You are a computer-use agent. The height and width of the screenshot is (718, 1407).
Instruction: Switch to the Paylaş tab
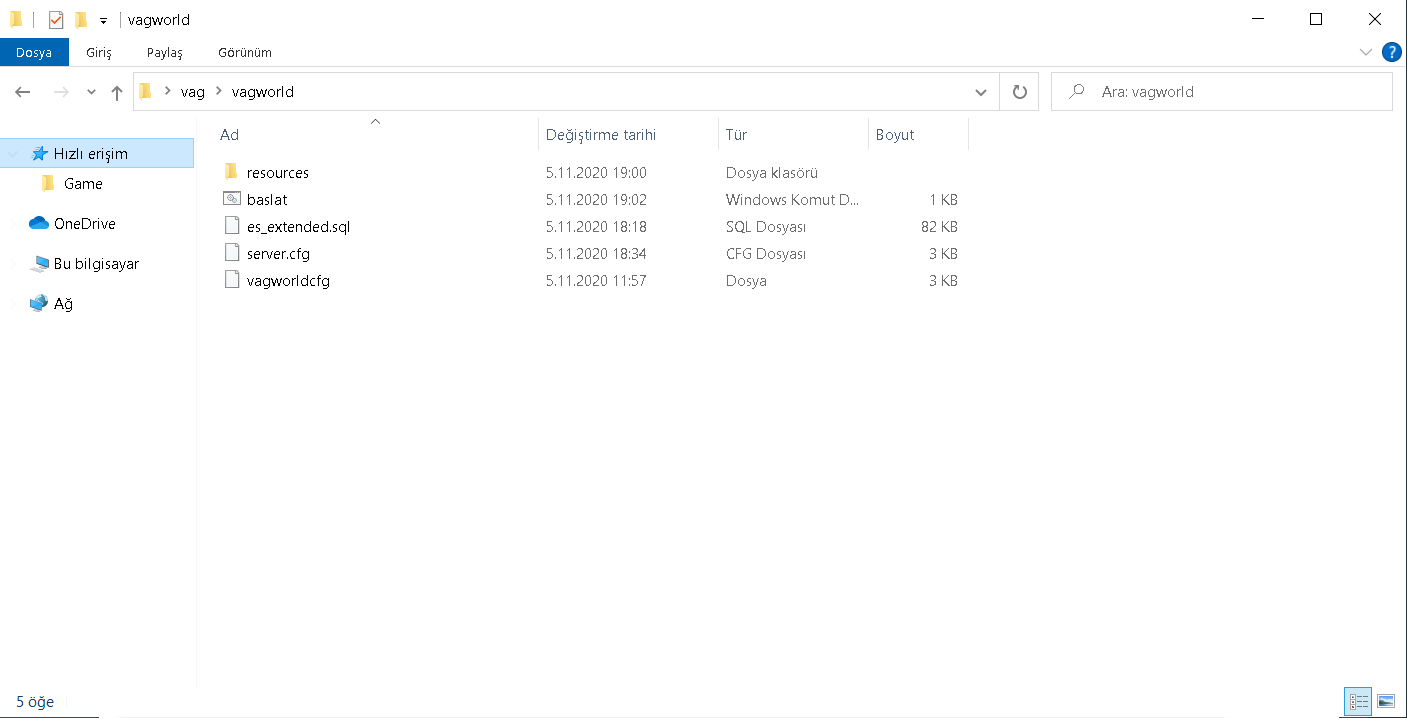tap(164, 52)
